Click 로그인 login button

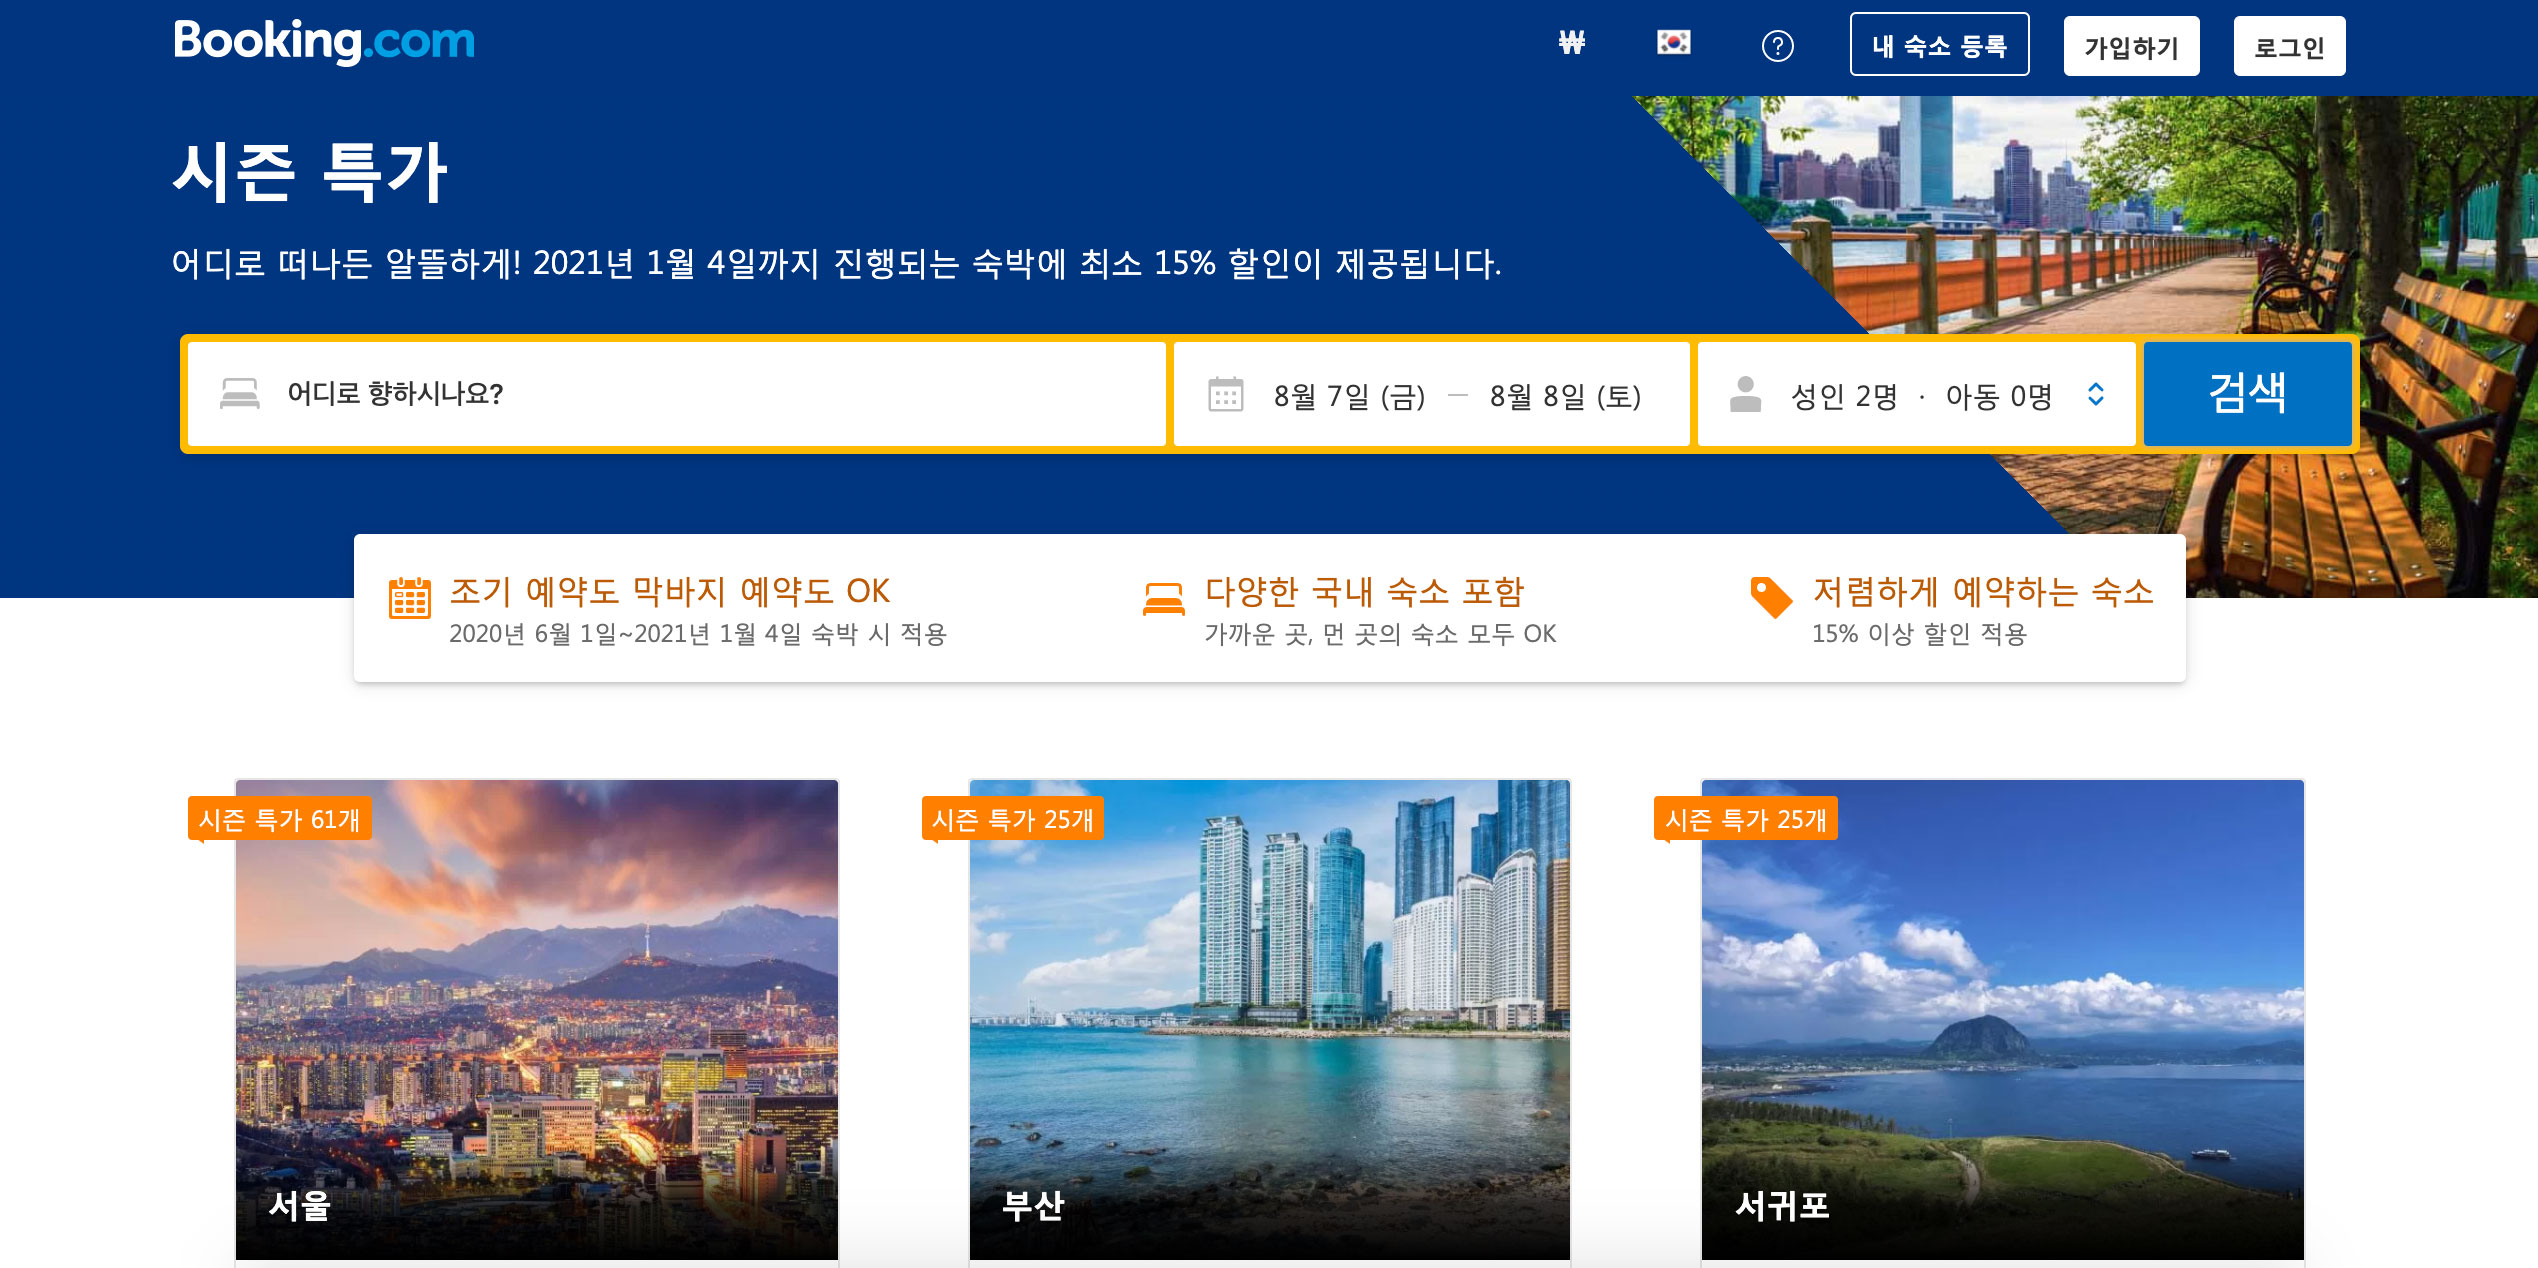click(2289, 47)
